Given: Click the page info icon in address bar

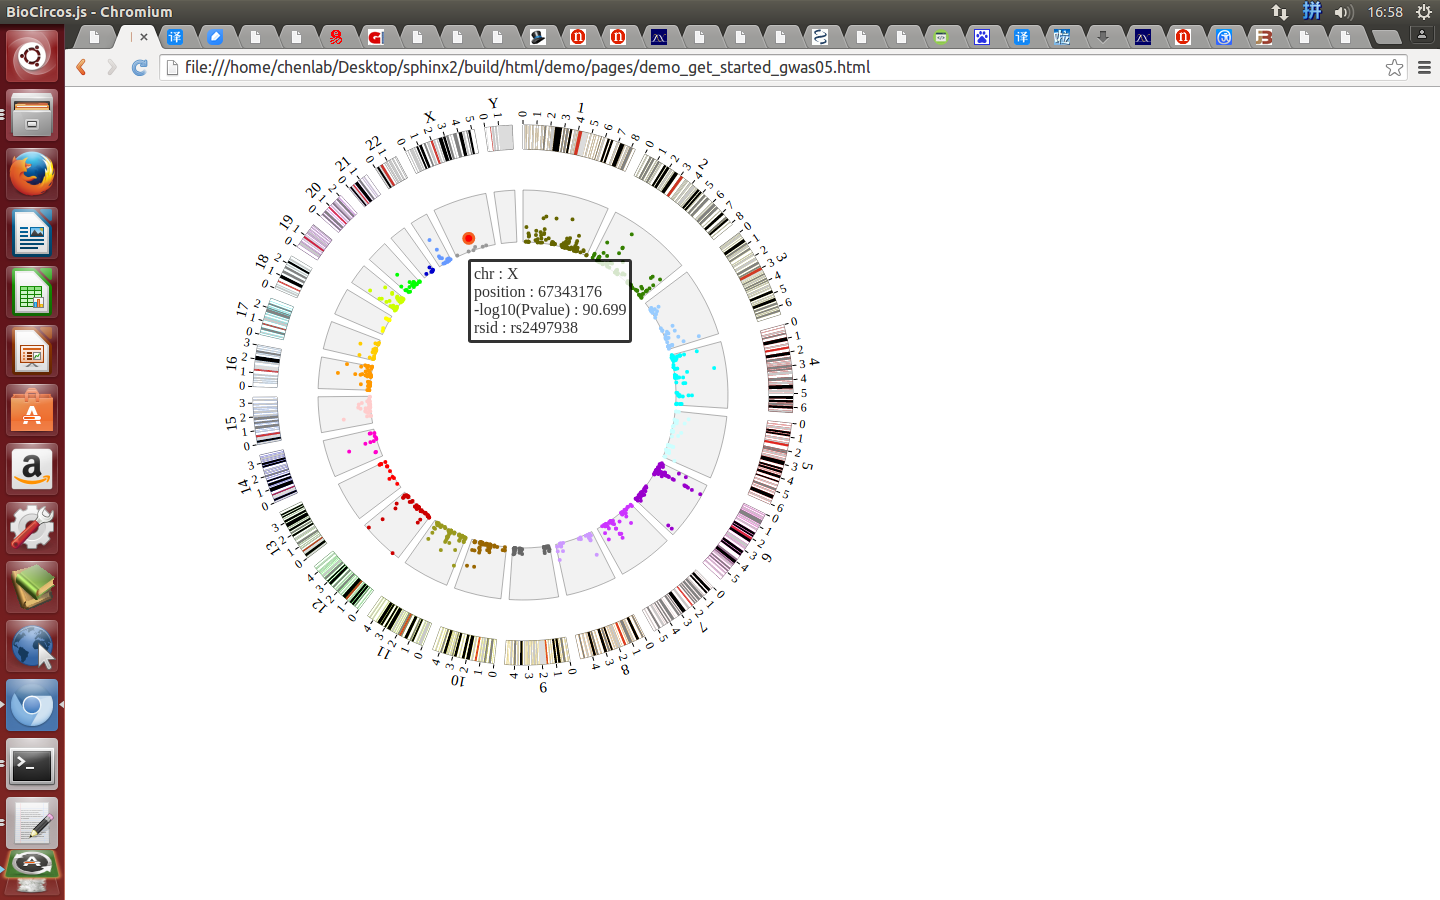Looking at the screenshot, I should pyautogui.click(x=172, y=67).
